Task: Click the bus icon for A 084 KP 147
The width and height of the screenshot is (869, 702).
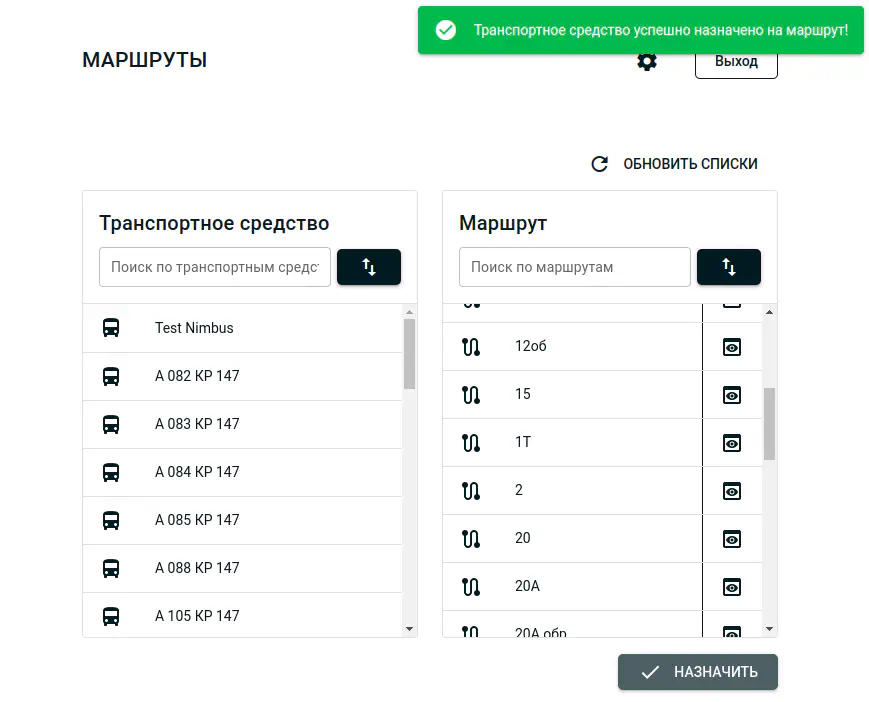Action: pos(111,472)
